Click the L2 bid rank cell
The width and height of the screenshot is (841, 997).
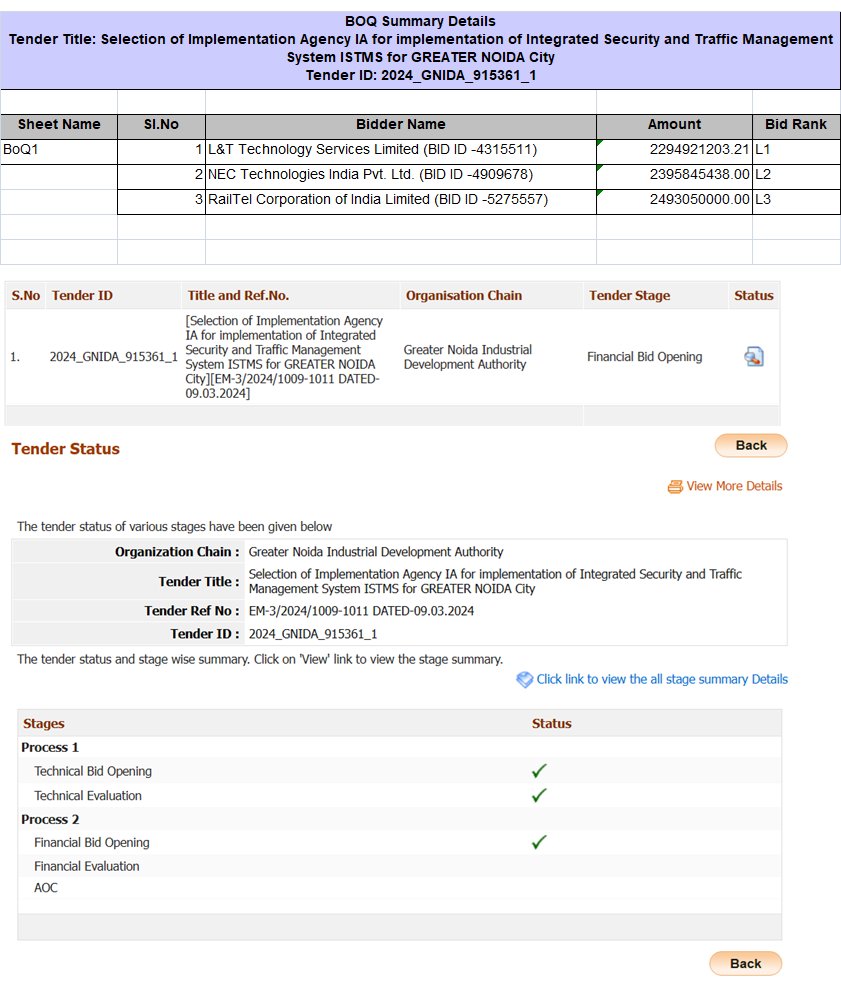click(796, 177)
